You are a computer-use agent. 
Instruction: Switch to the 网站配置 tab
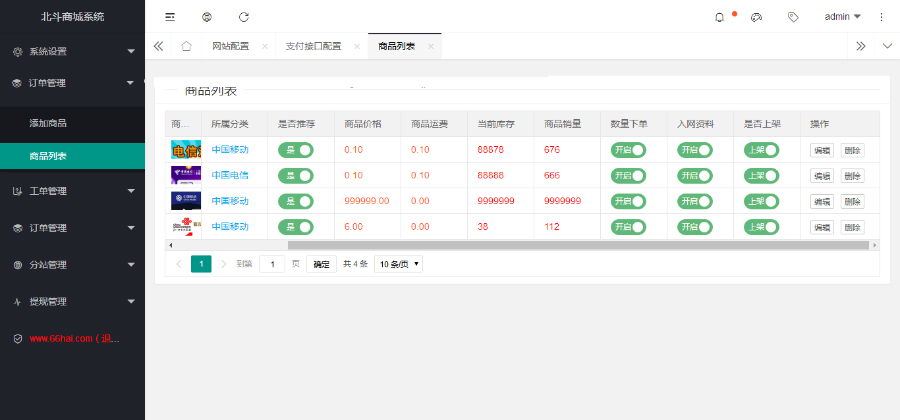coord(230,46)
